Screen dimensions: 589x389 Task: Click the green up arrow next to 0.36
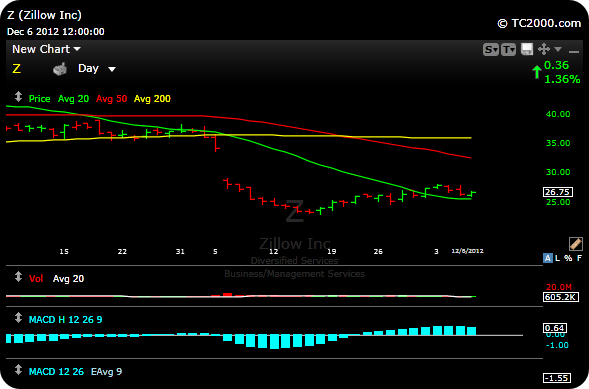(537, 72)
